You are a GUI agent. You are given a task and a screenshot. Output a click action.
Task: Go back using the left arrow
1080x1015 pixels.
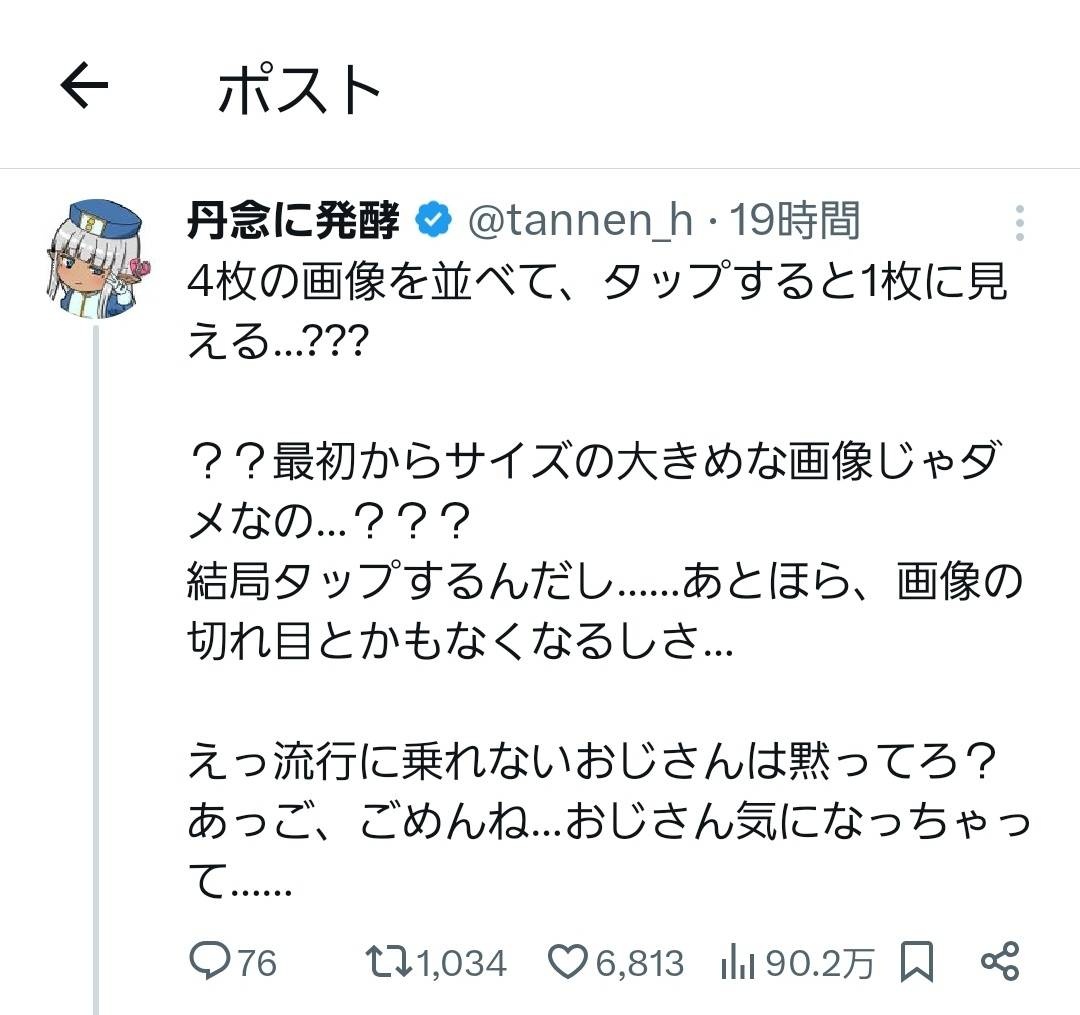pyautogui.click(x=85, y=88)
